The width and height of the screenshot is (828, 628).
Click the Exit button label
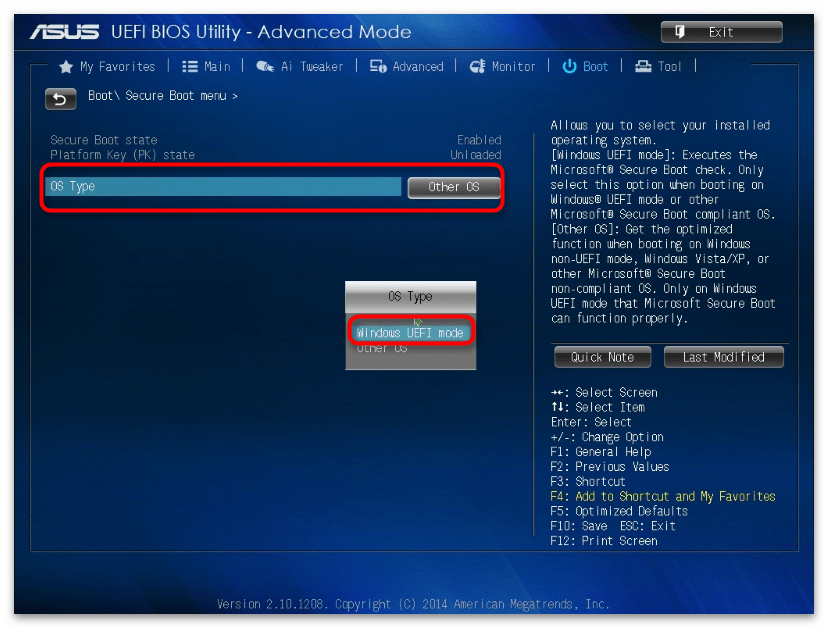pyautogui.click(x=721, y=32)
